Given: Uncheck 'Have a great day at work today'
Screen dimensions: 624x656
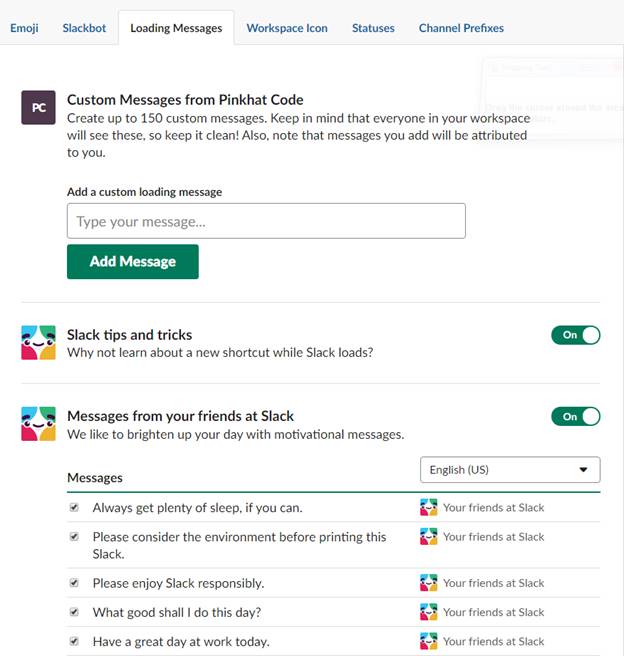Looking at the screenshot, I should coord(74,641).
